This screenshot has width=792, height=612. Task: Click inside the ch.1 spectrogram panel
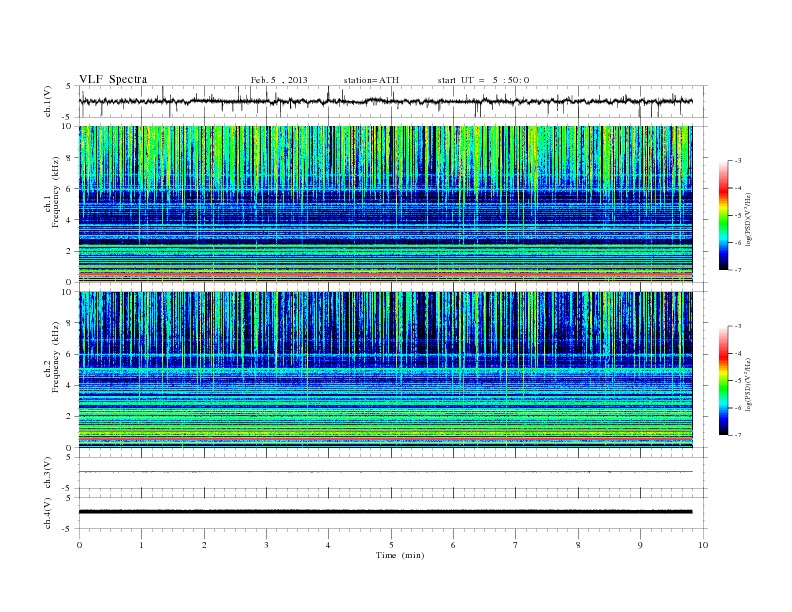click(385, 204)
